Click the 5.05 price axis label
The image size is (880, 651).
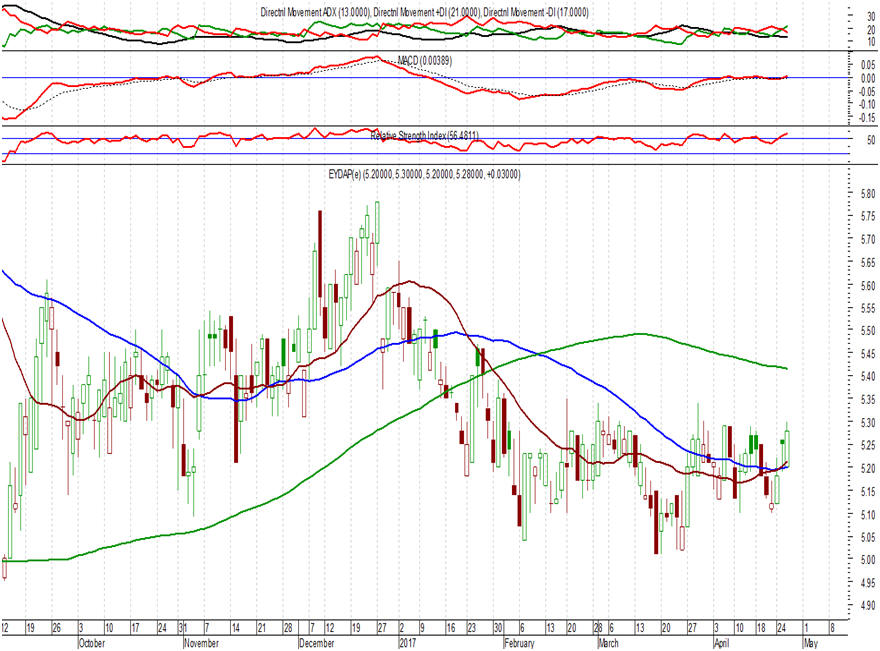click(x=867, y=537)
